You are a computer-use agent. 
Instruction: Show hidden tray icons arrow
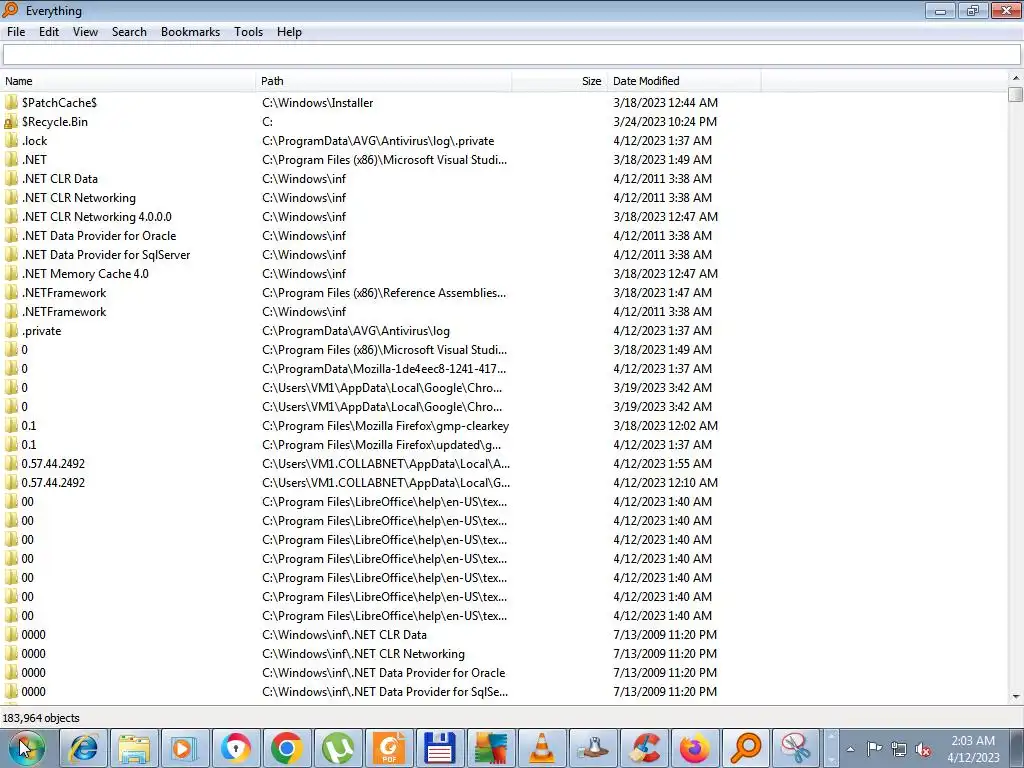pyautogui.click(x=850, y=749)
